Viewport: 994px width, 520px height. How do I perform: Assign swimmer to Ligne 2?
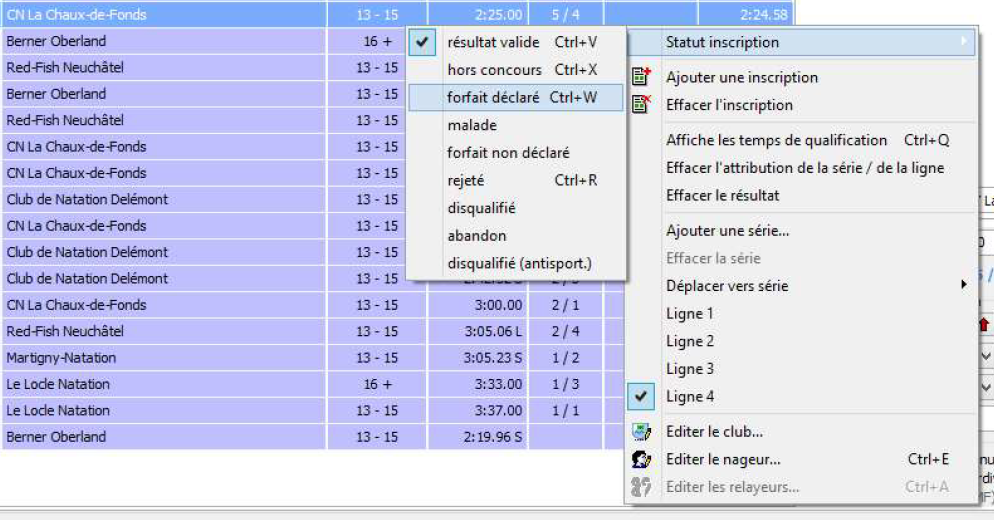pyautogui.click(x=690, y=341)
